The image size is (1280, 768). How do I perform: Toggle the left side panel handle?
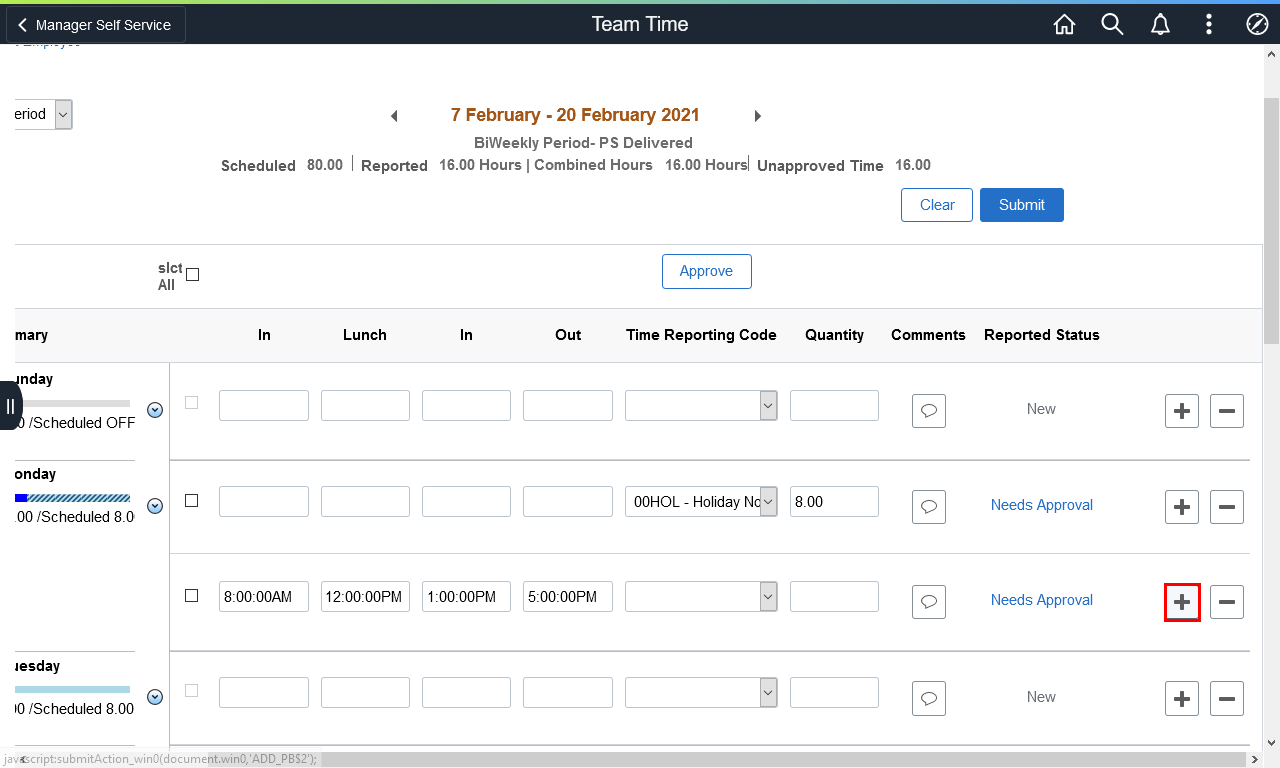10,405
